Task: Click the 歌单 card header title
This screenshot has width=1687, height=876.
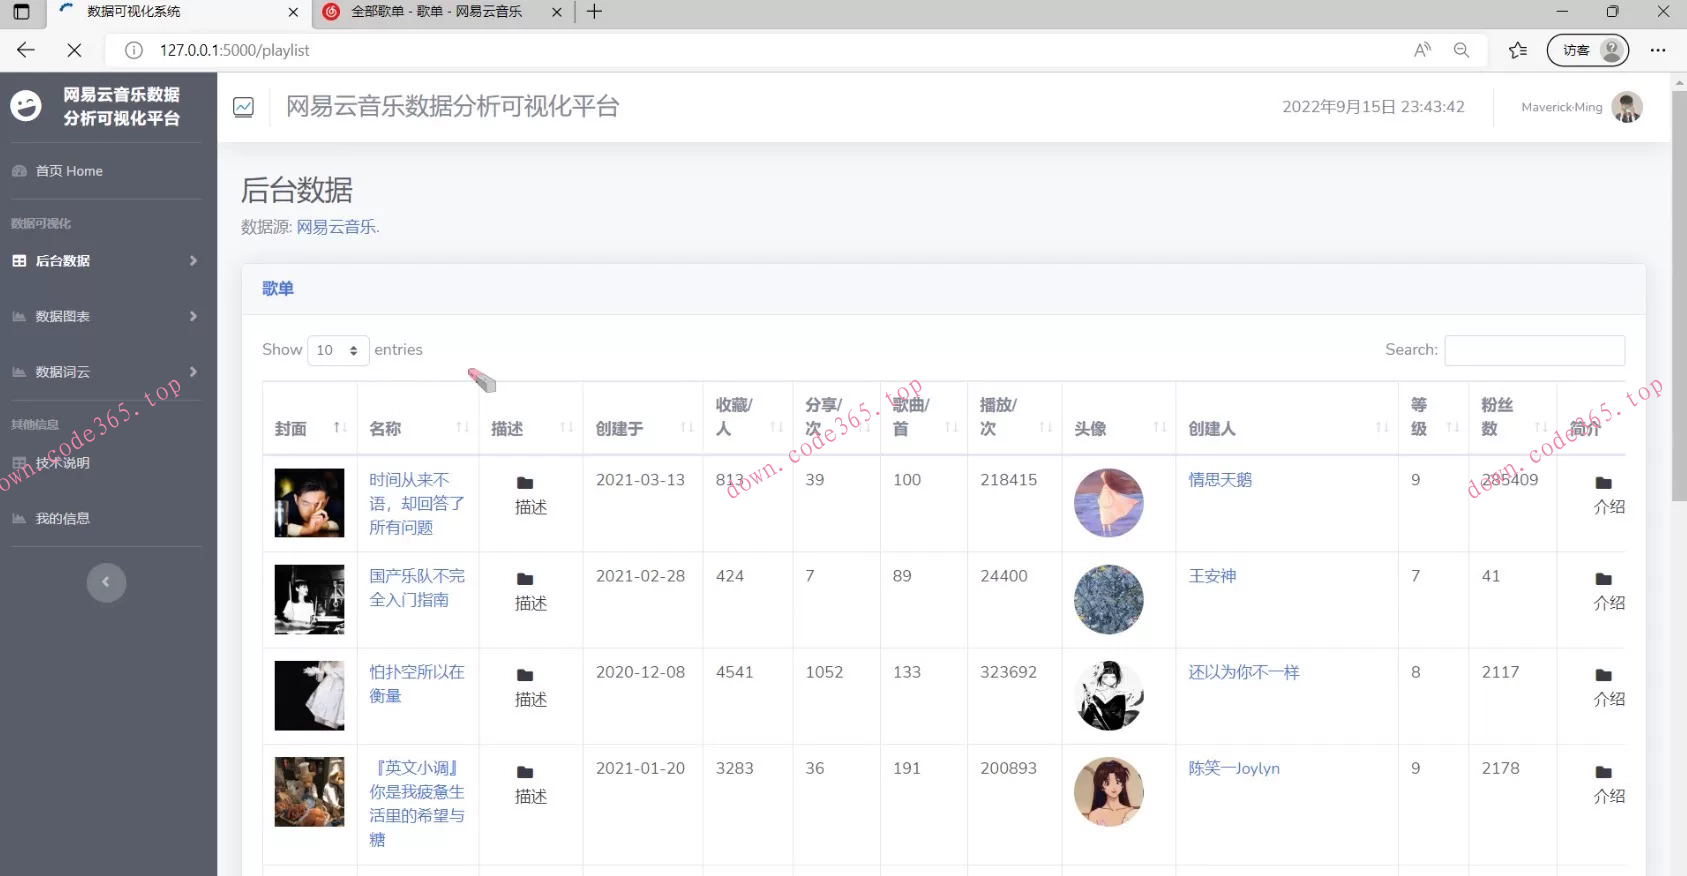Action: point(278,289)
